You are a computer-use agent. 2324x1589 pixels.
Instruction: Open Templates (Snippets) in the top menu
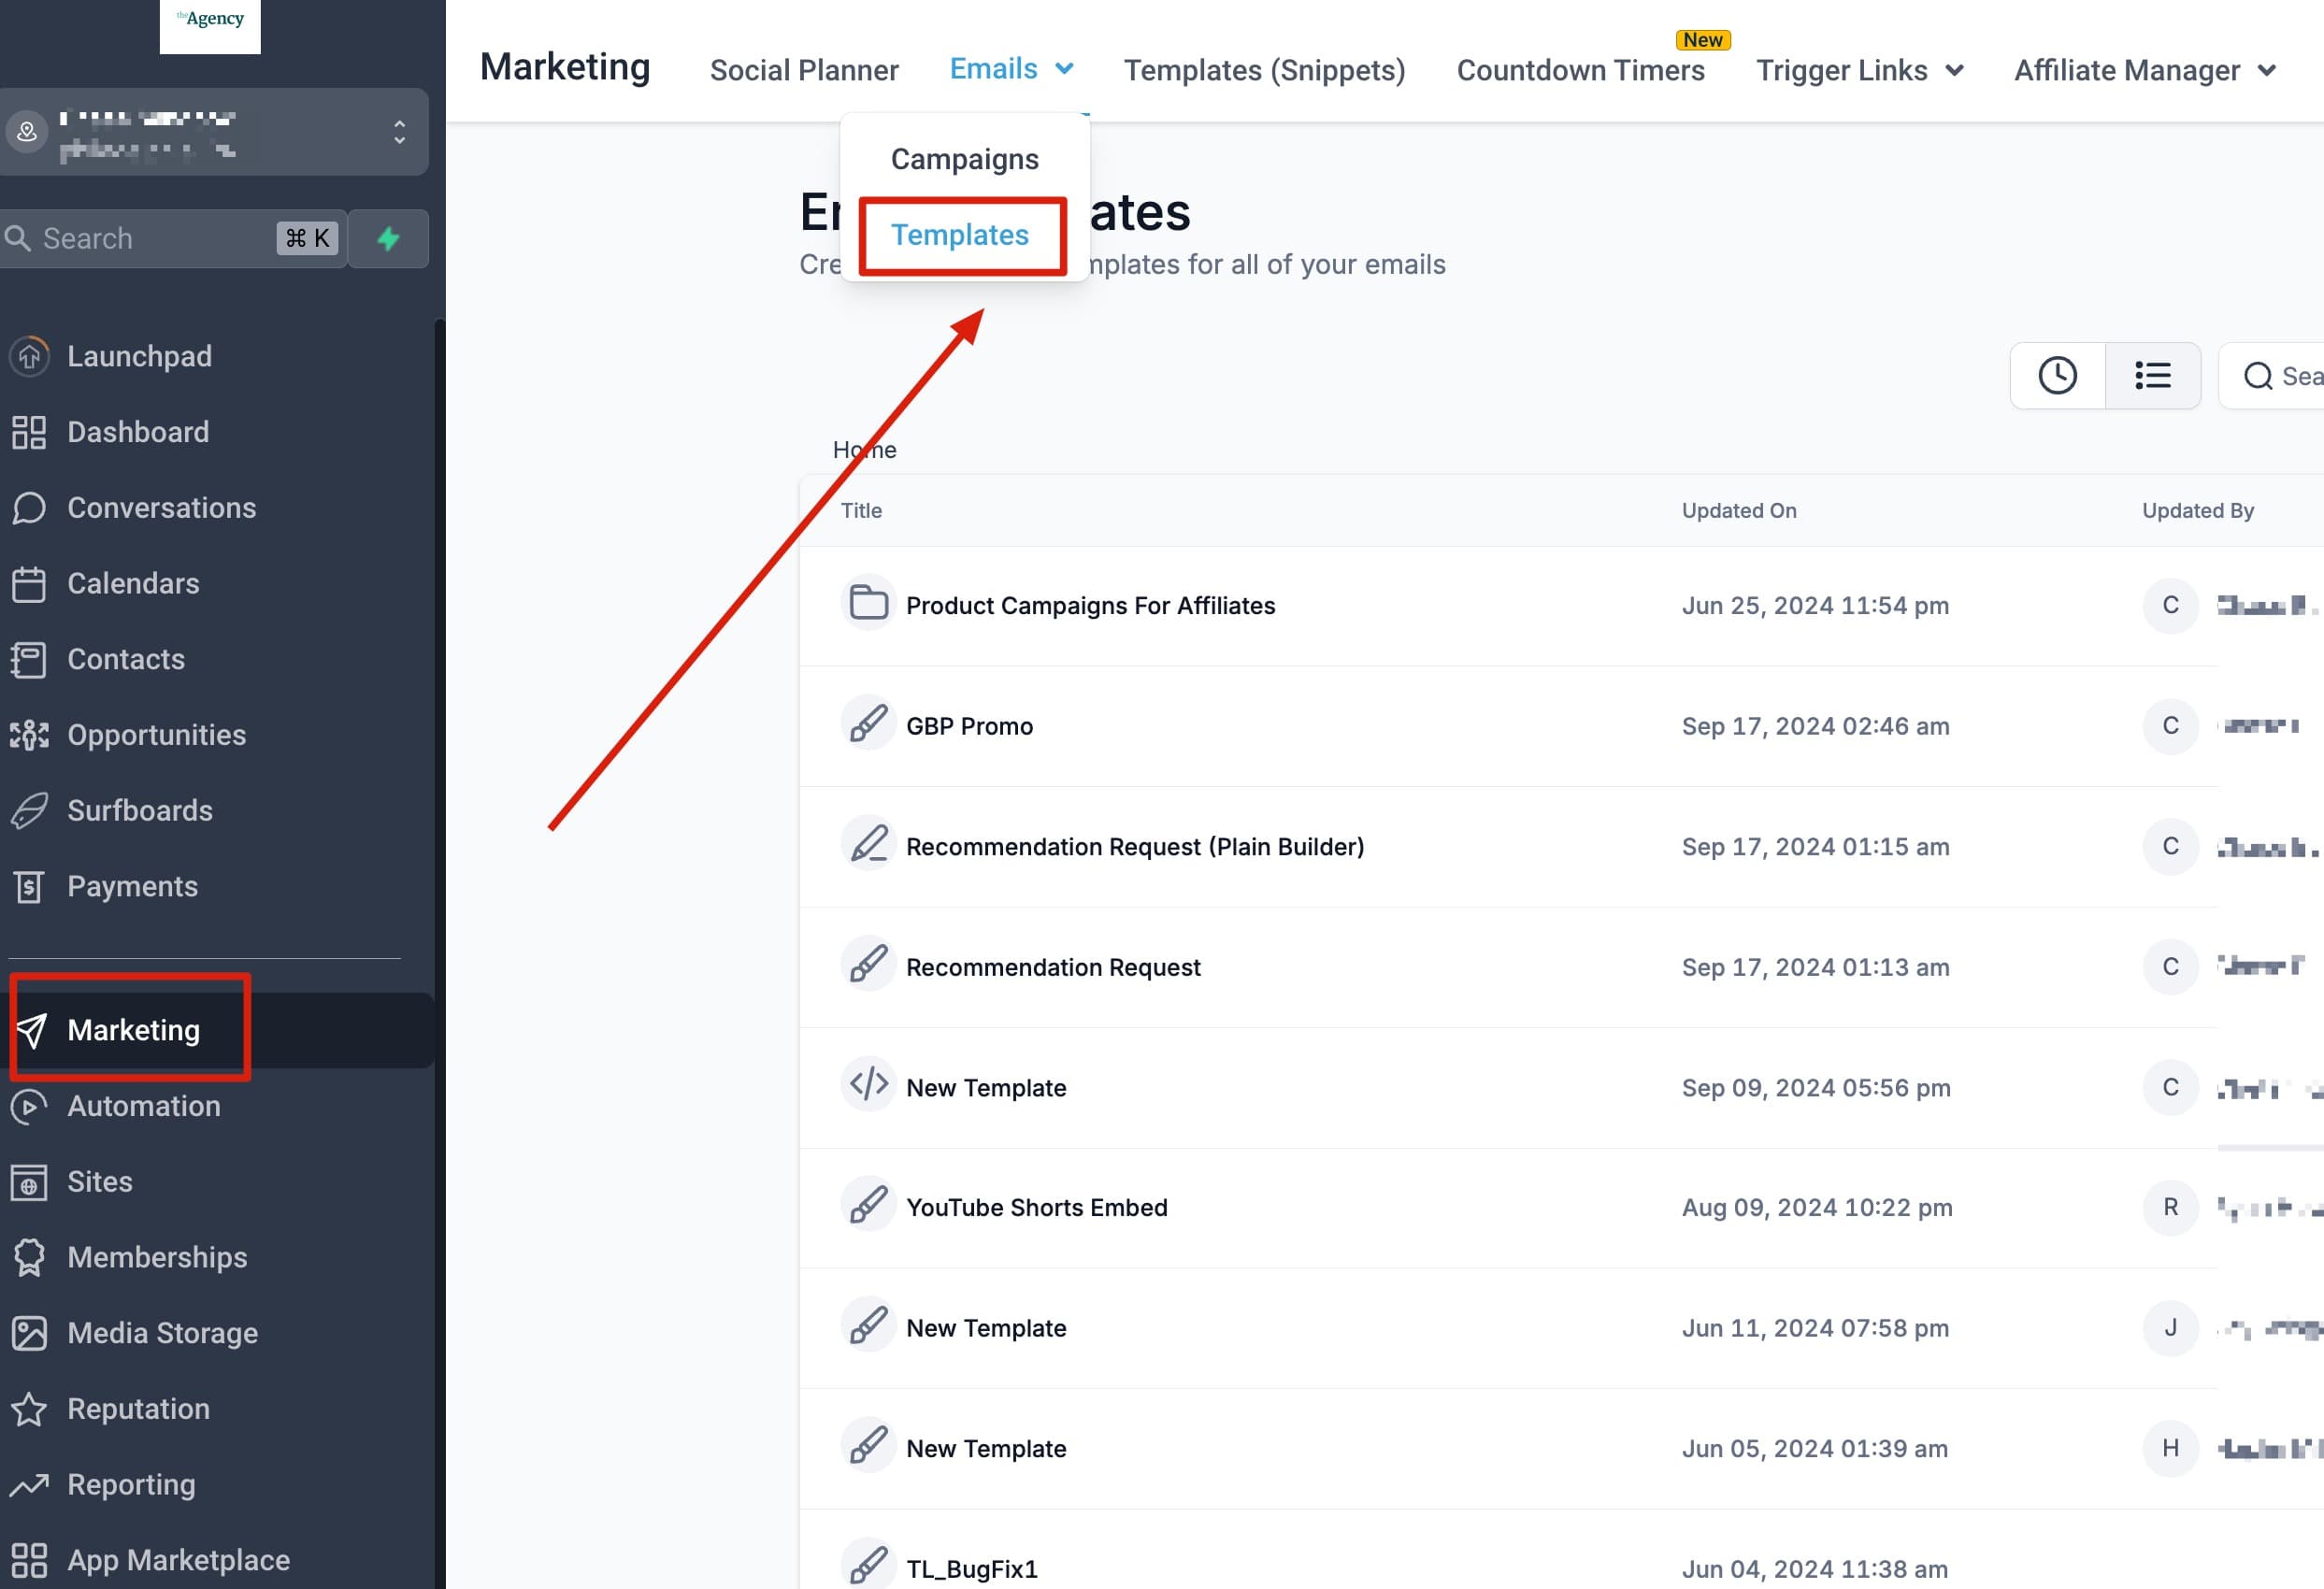tap(1264, 70)
